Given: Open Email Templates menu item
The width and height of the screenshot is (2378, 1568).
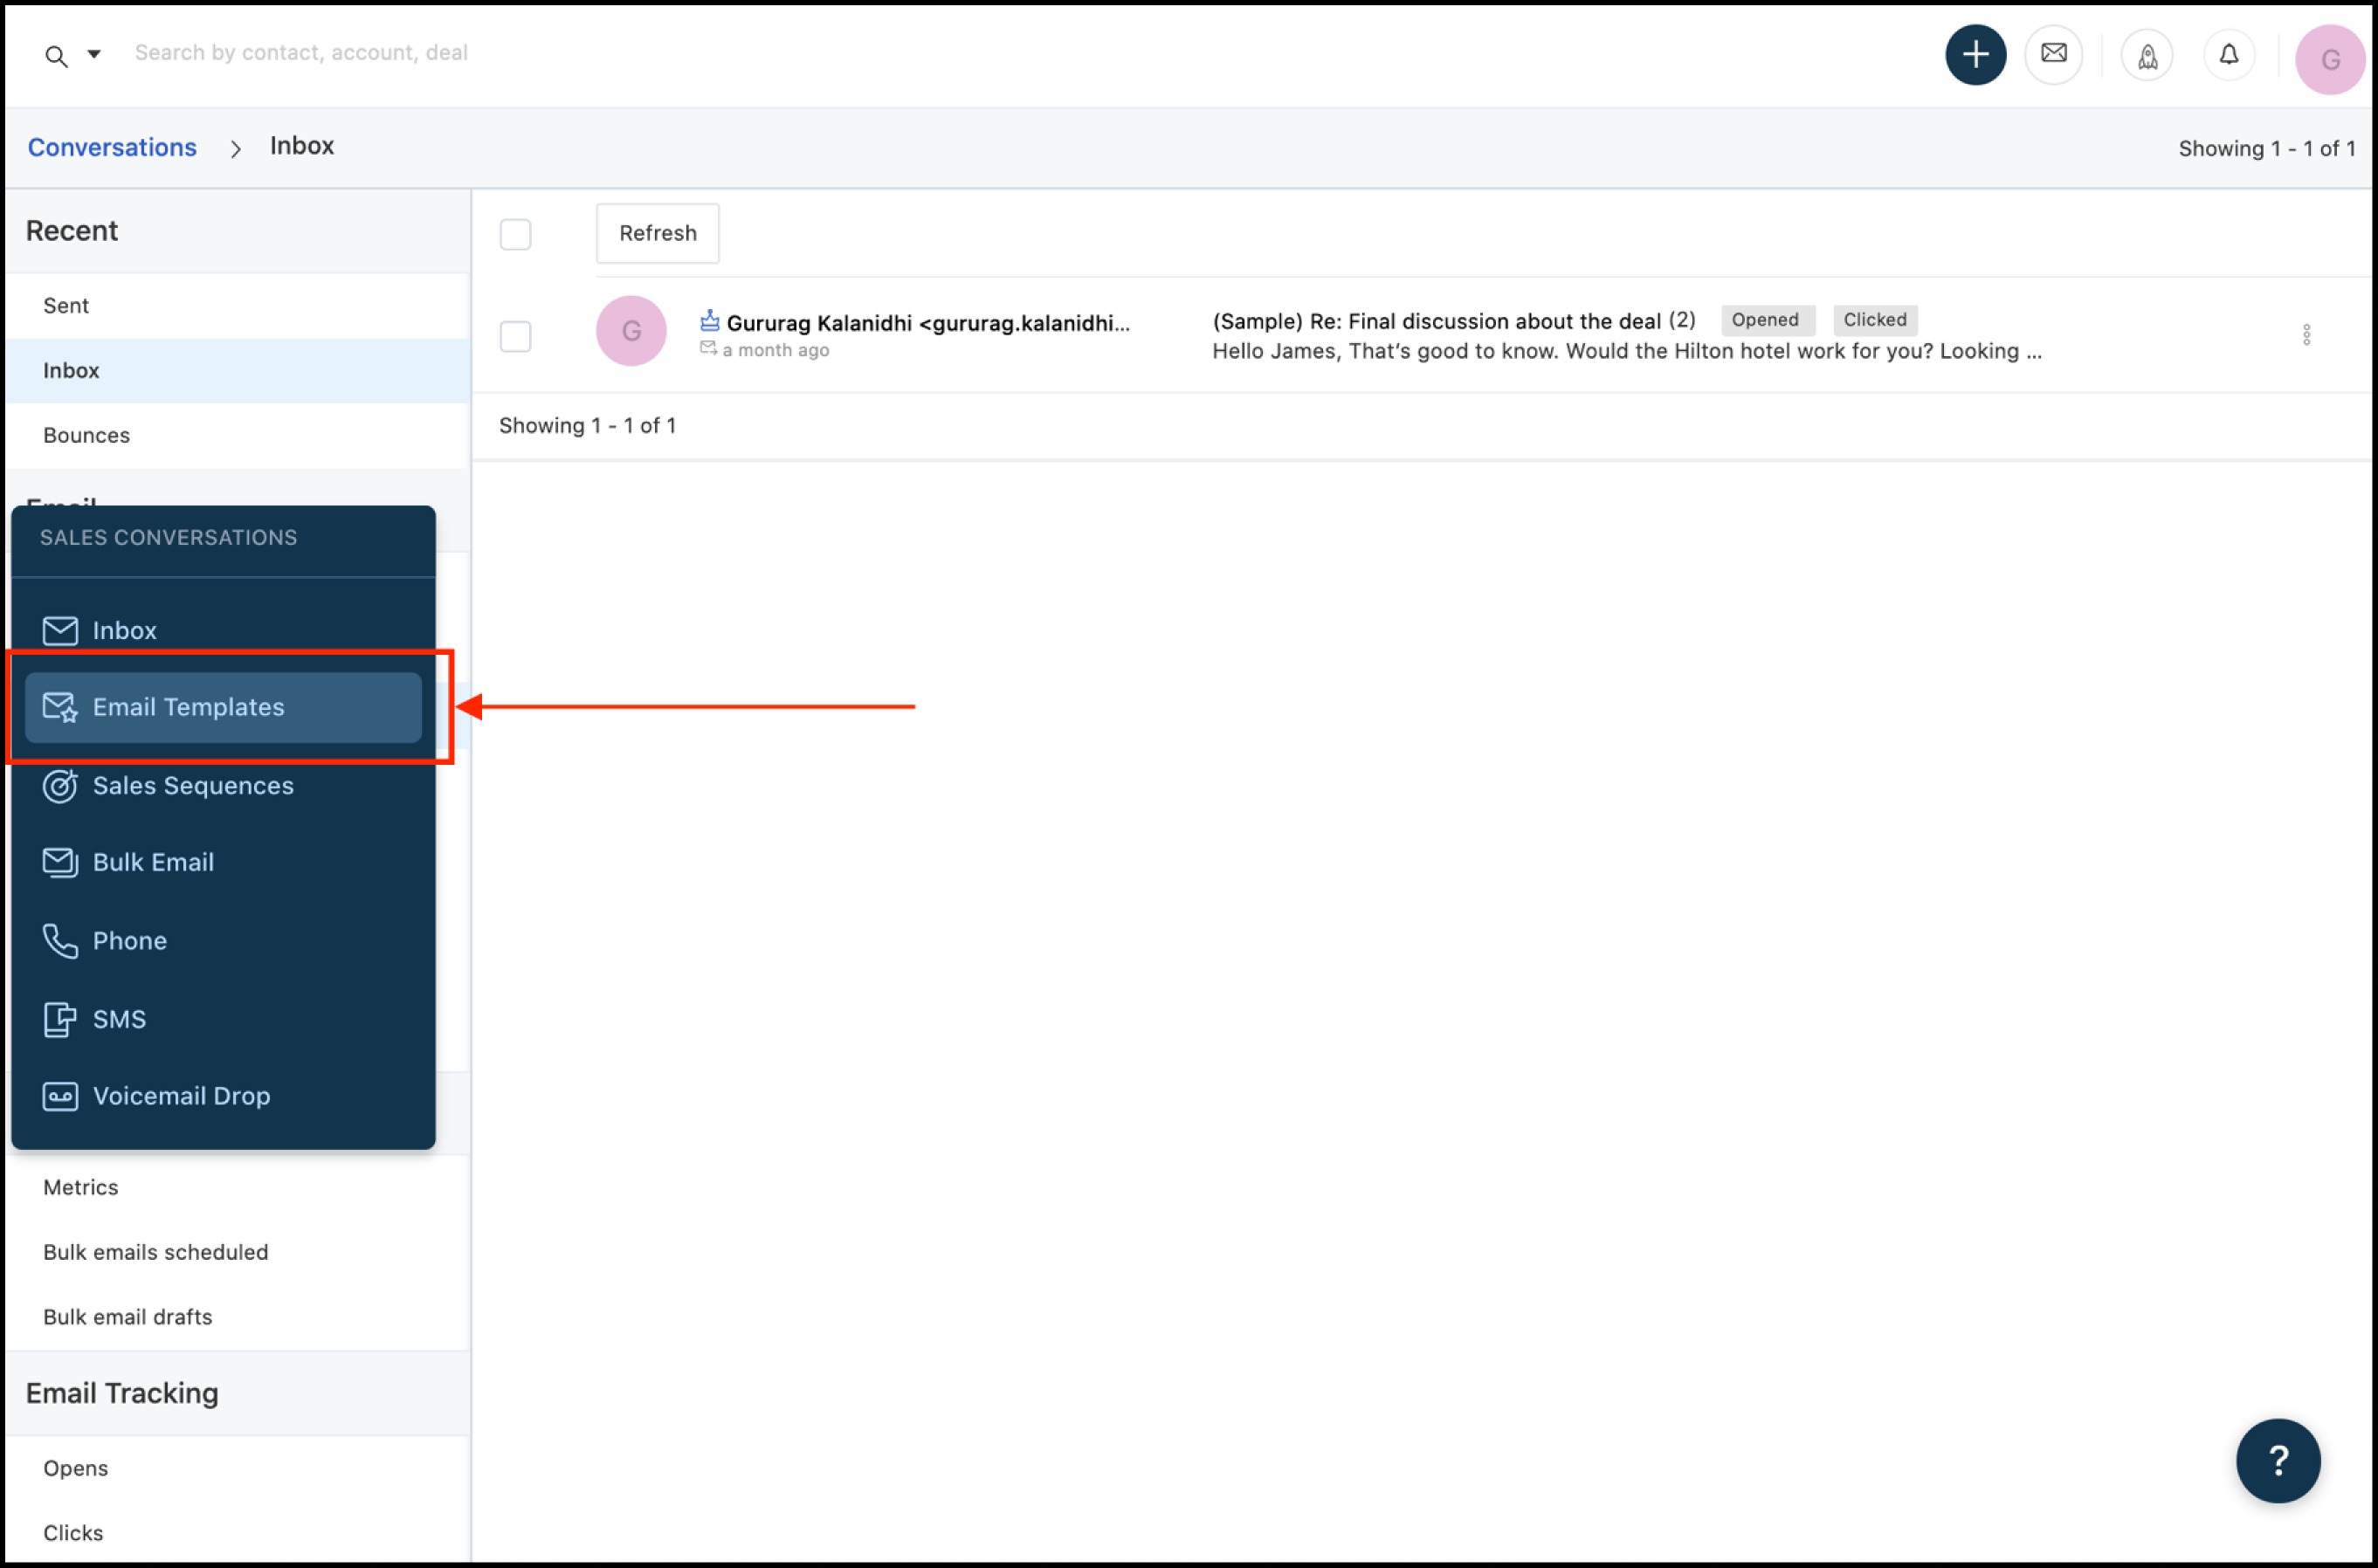Looking at the screenshot, I should click(223, 708).
